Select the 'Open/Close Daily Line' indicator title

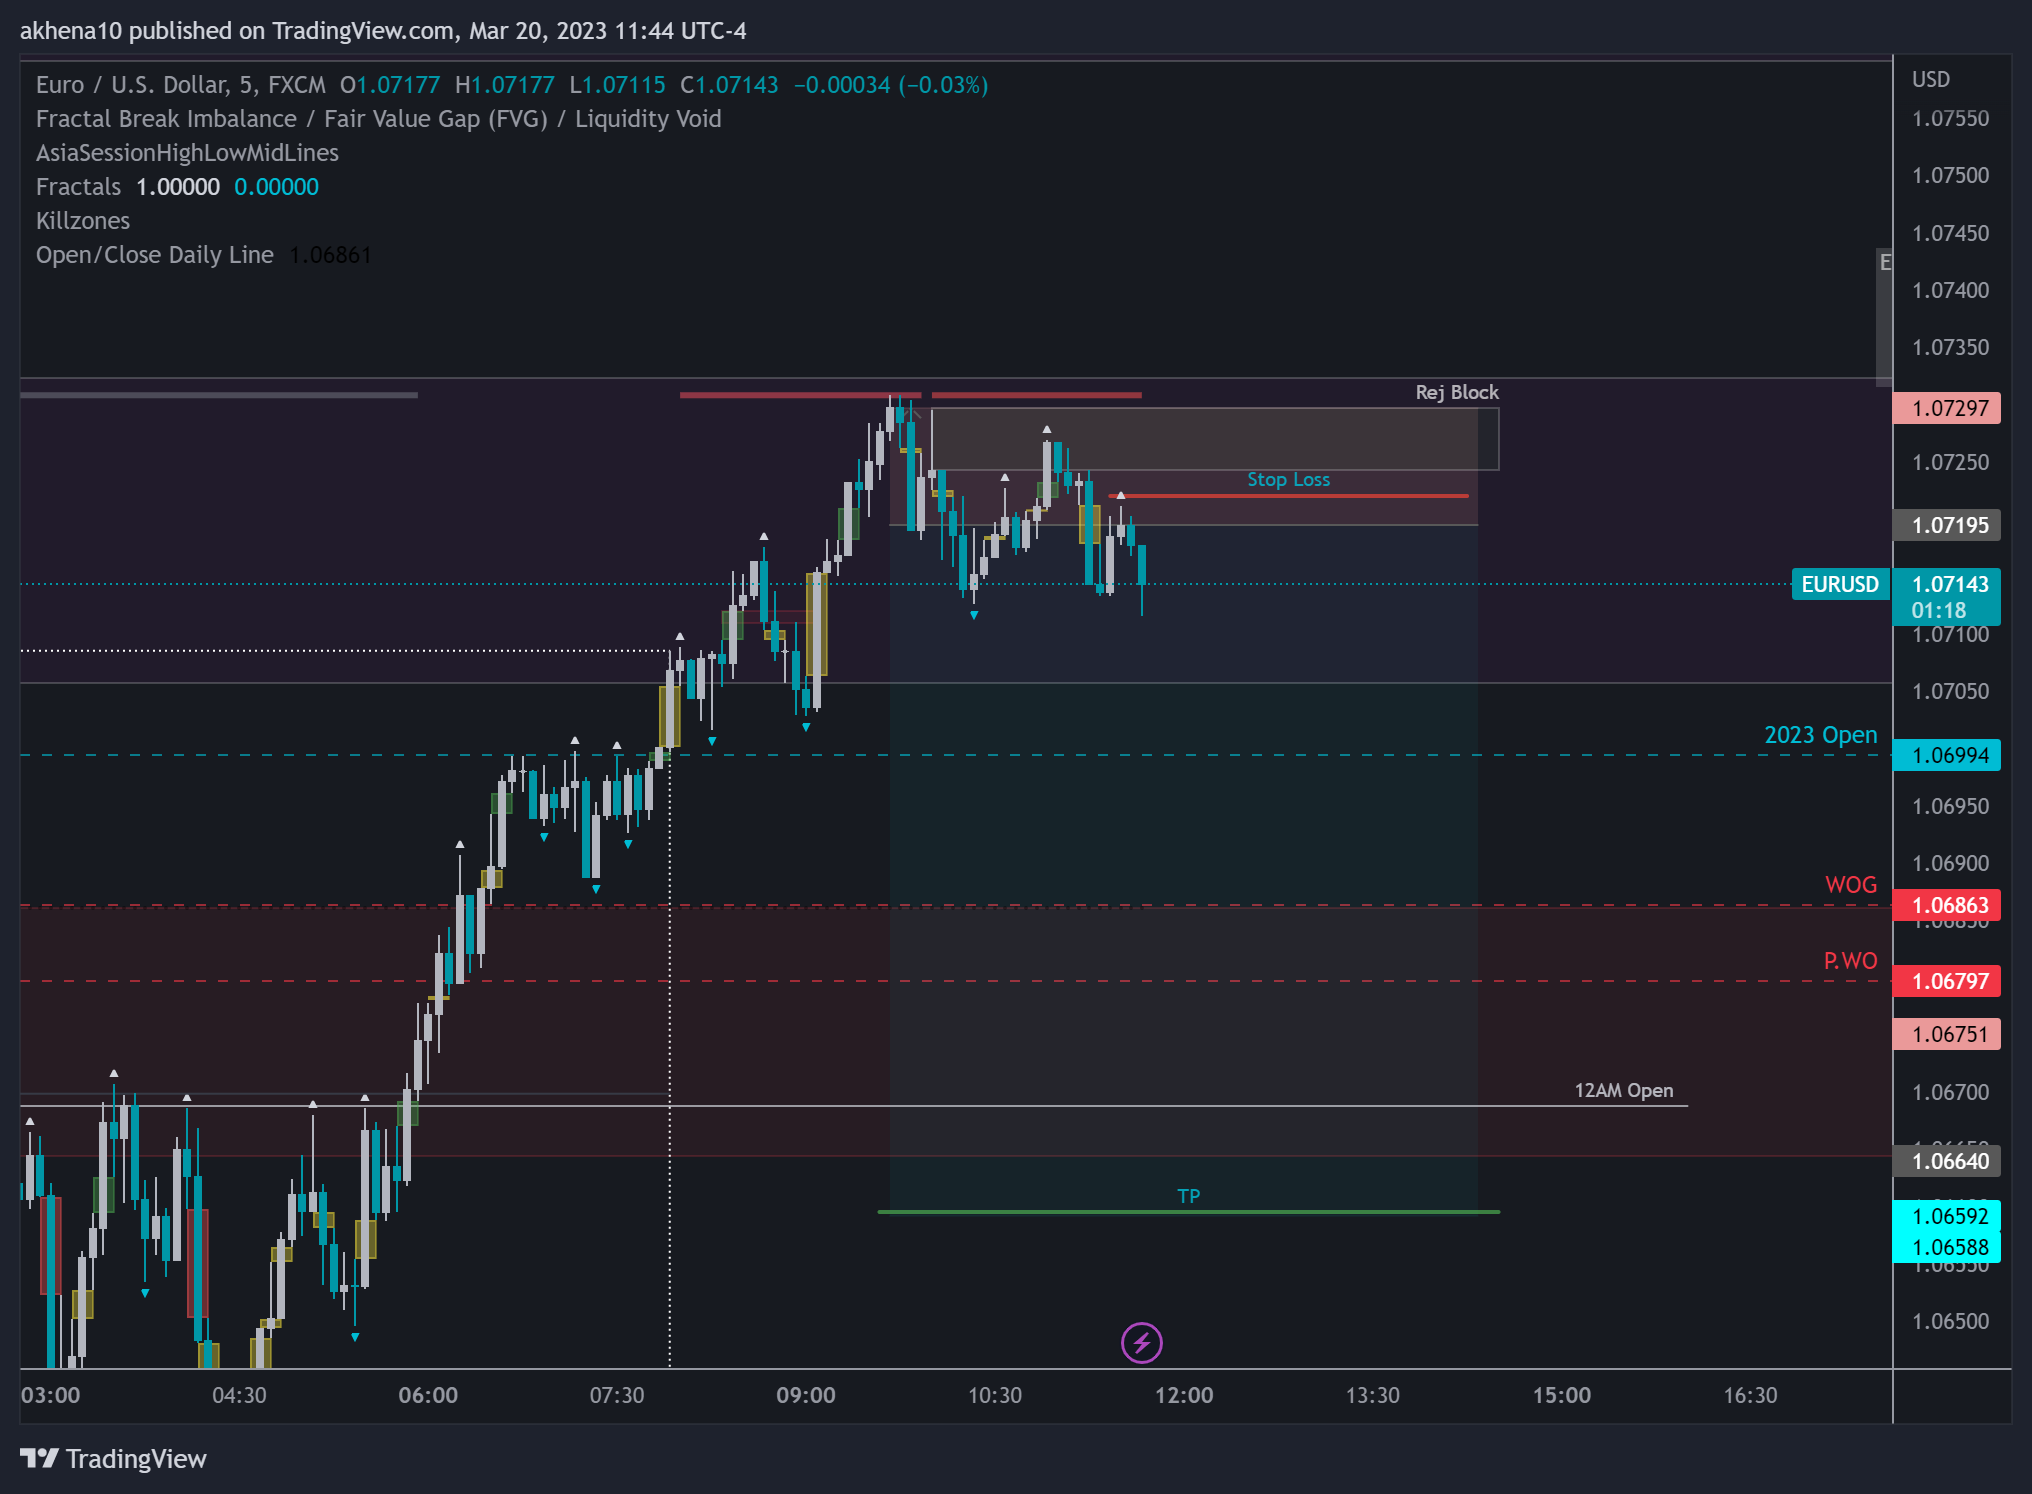(x=155, y=255)
